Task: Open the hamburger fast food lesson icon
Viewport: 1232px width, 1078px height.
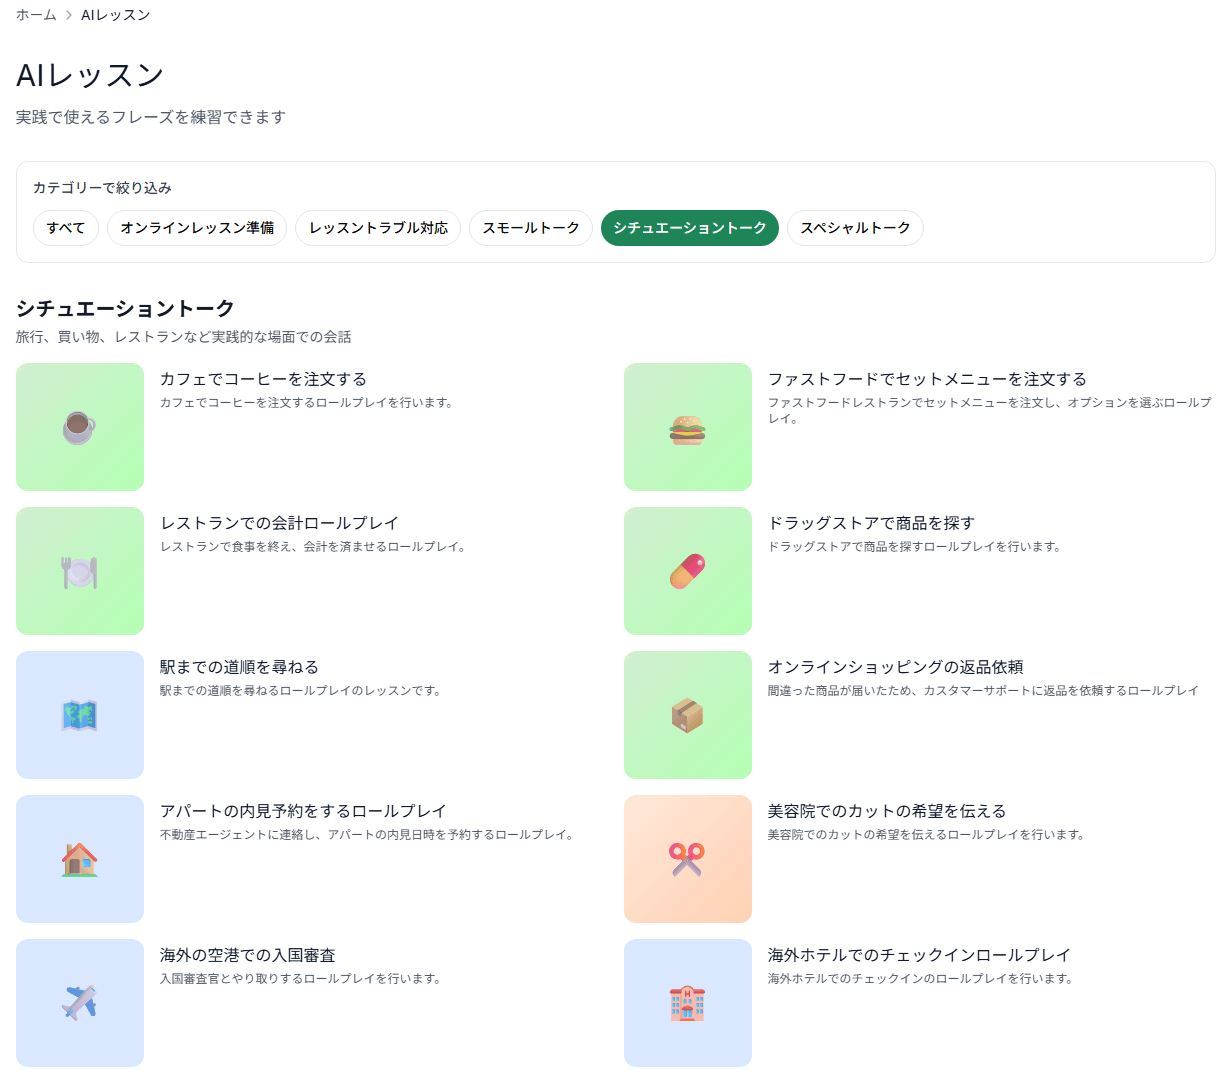Action: (688, 427)
